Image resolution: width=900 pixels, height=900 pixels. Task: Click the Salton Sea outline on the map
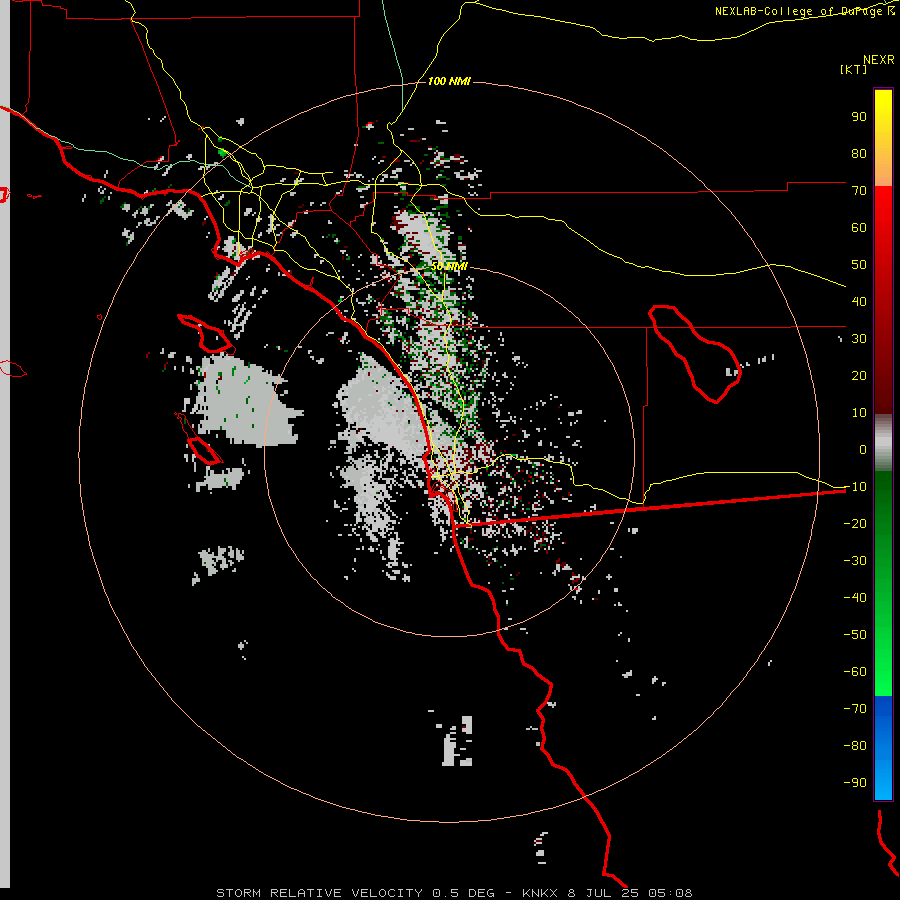[x=695, y=354]
